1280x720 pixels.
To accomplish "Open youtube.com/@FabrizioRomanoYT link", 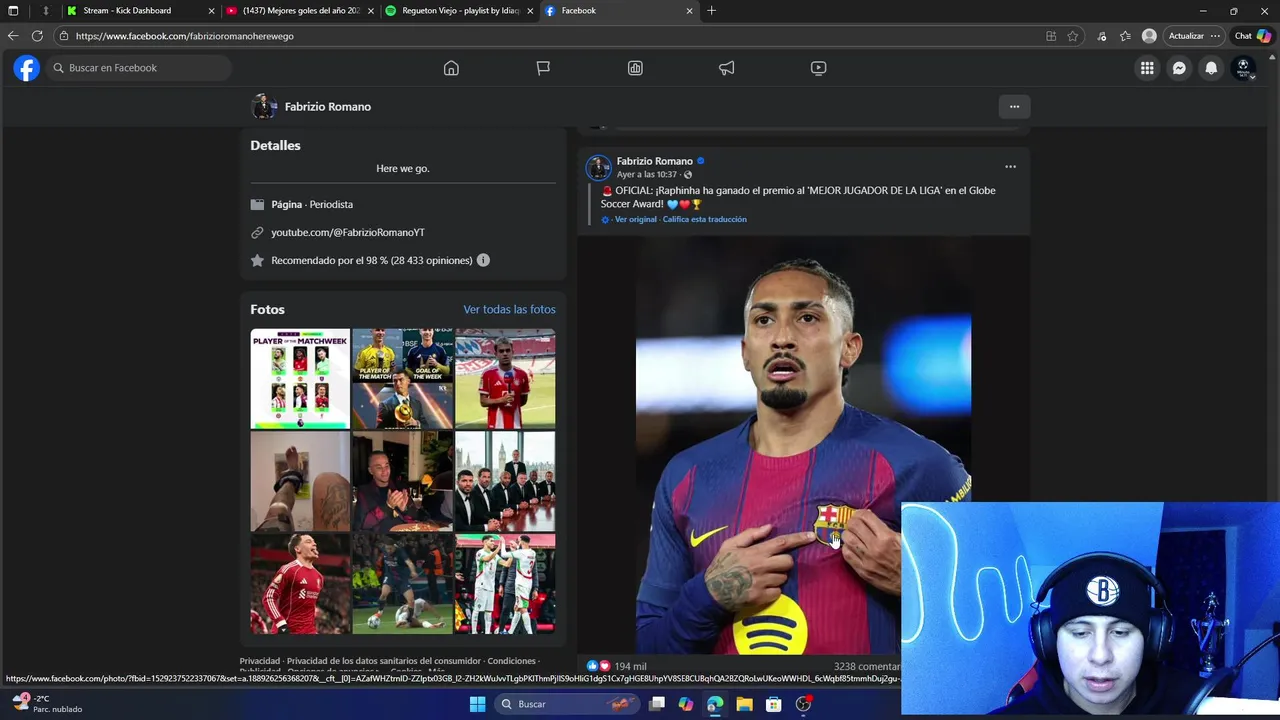I will (x=348, y=232).
